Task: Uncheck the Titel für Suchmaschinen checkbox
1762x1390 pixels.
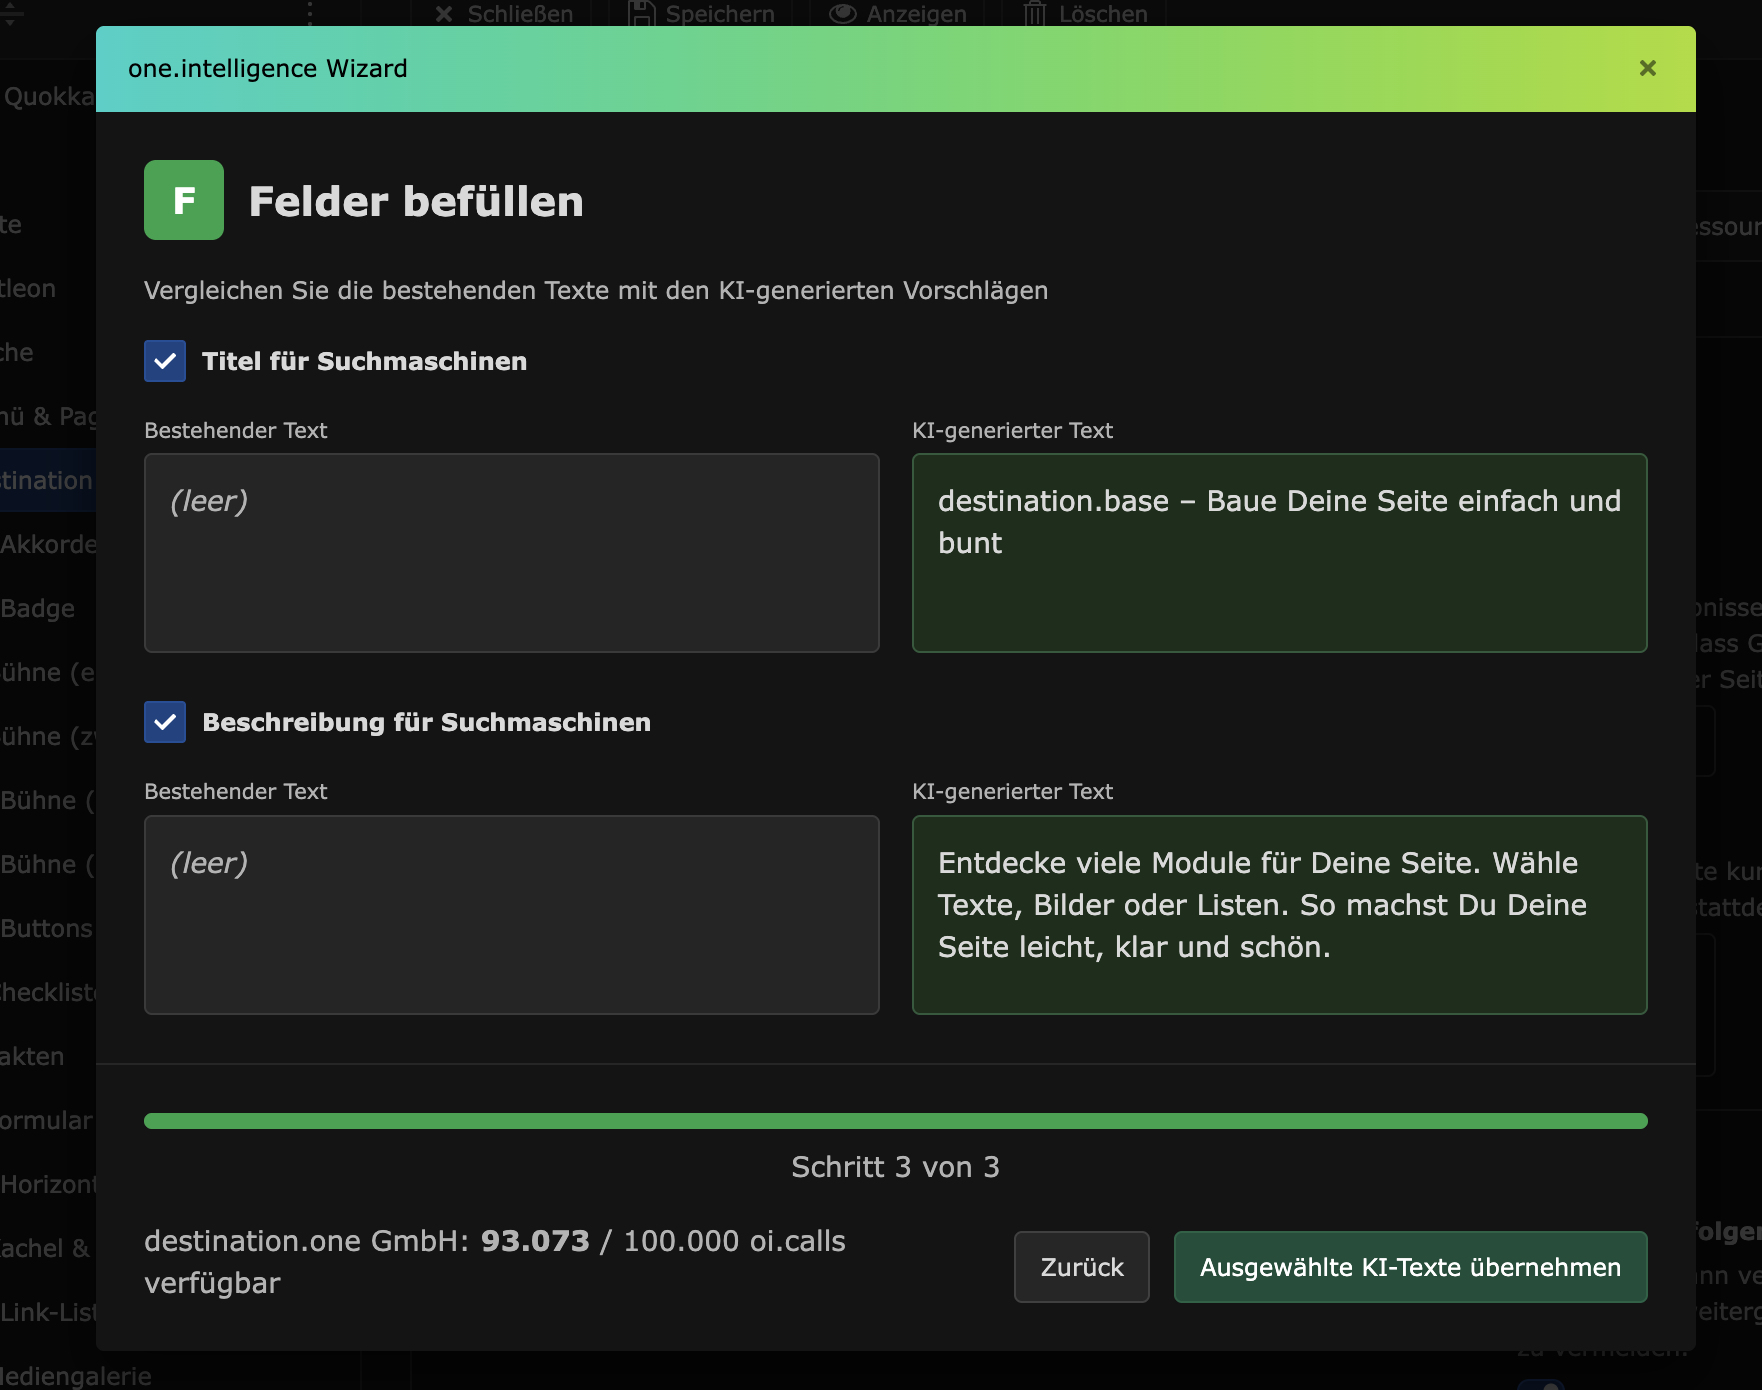Action: click(x=165, y=361)
